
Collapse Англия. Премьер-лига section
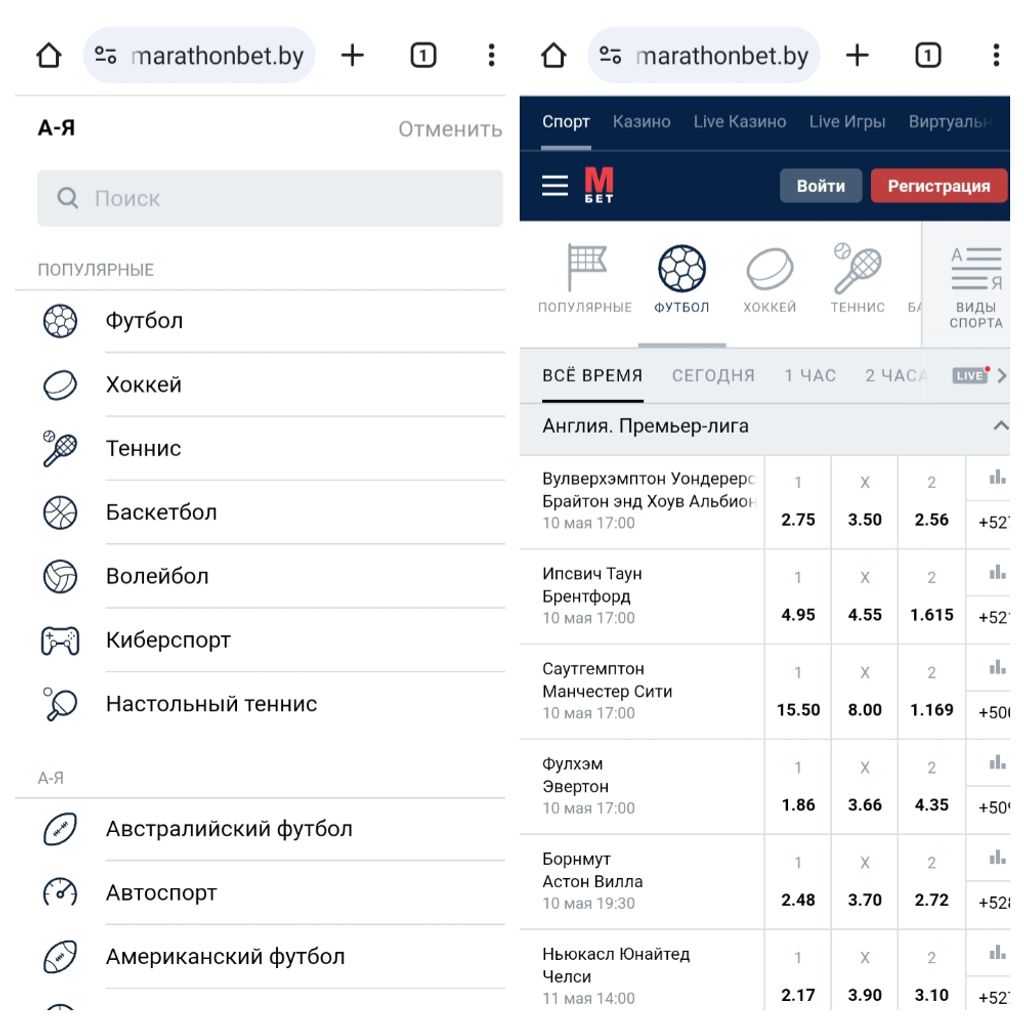click(1000, 426)
